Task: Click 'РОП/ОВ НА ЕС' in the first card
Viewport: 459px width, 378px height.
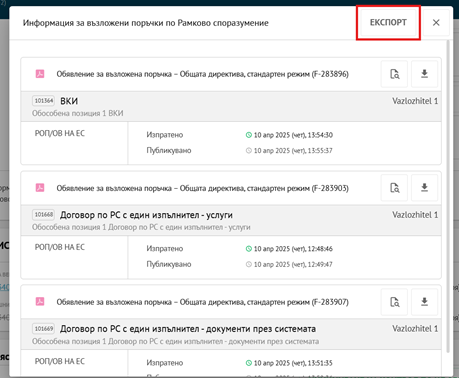Action: coord(60,133)
